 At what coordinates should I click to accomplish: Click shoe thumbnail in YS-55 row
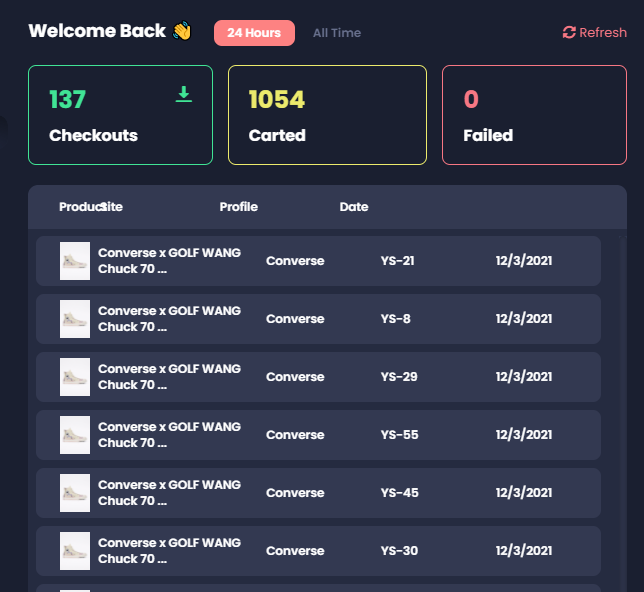(x=75, y=435)
